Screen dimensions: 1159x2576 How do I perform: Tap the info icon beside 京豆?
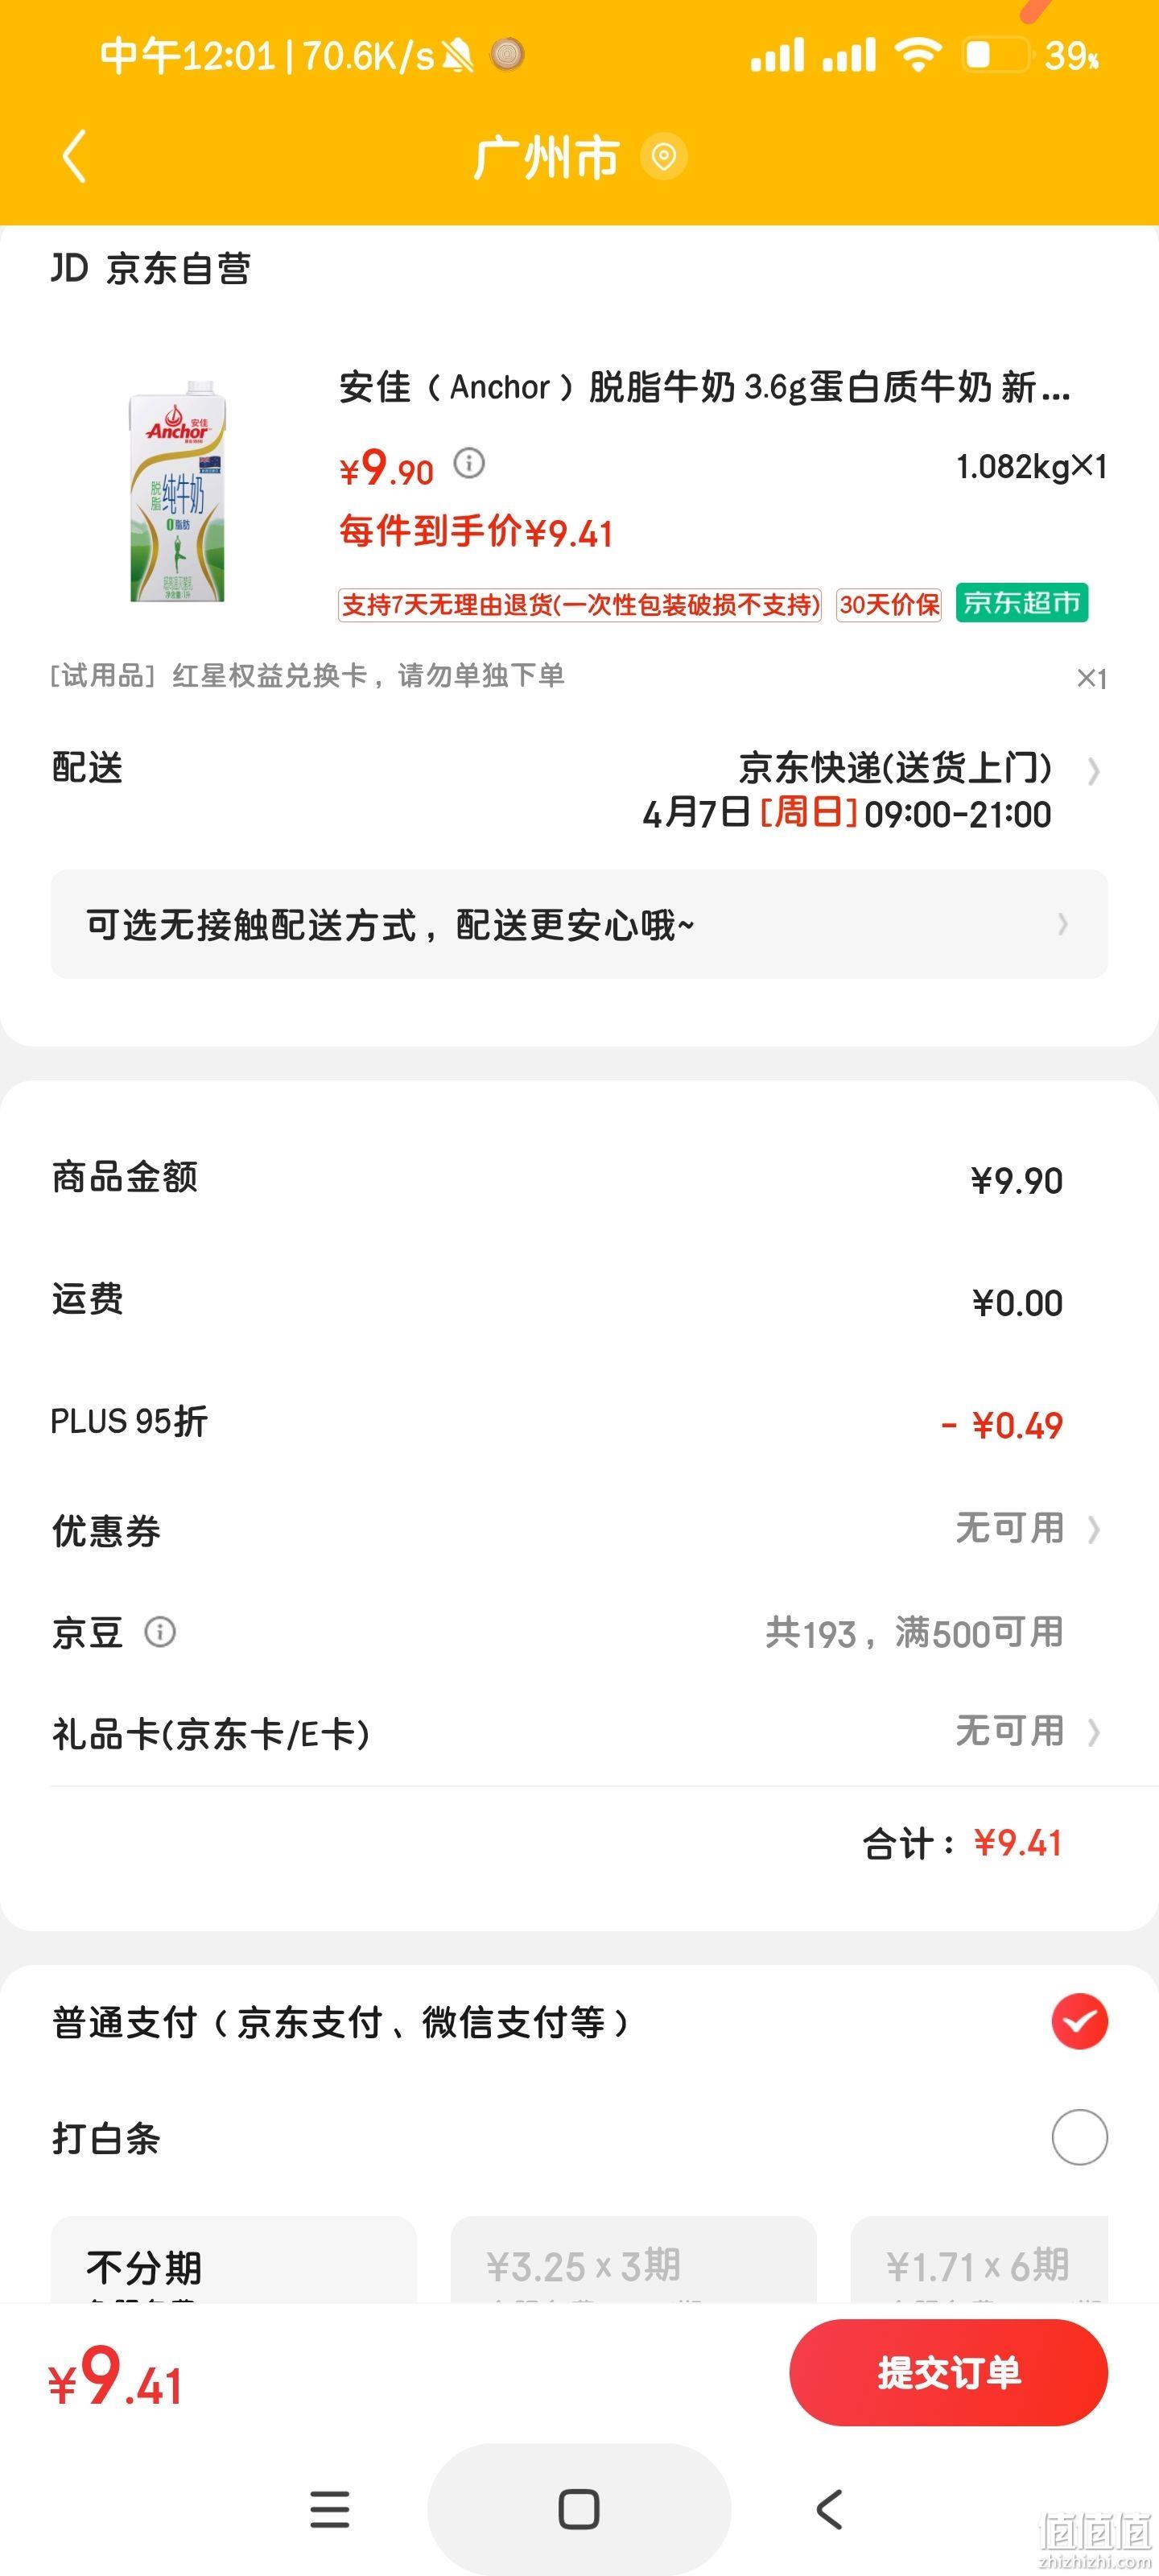coord(160,1632)
